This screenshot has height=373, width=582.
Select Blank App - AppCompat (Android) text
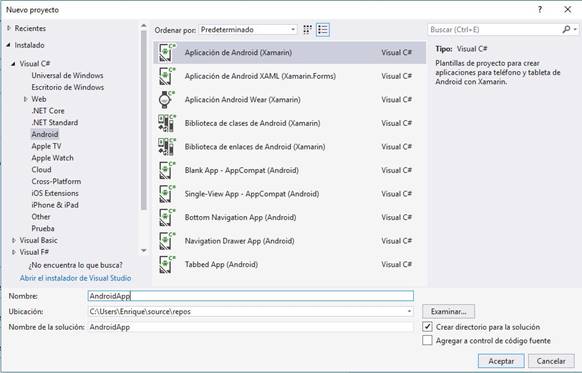(242, 170)
